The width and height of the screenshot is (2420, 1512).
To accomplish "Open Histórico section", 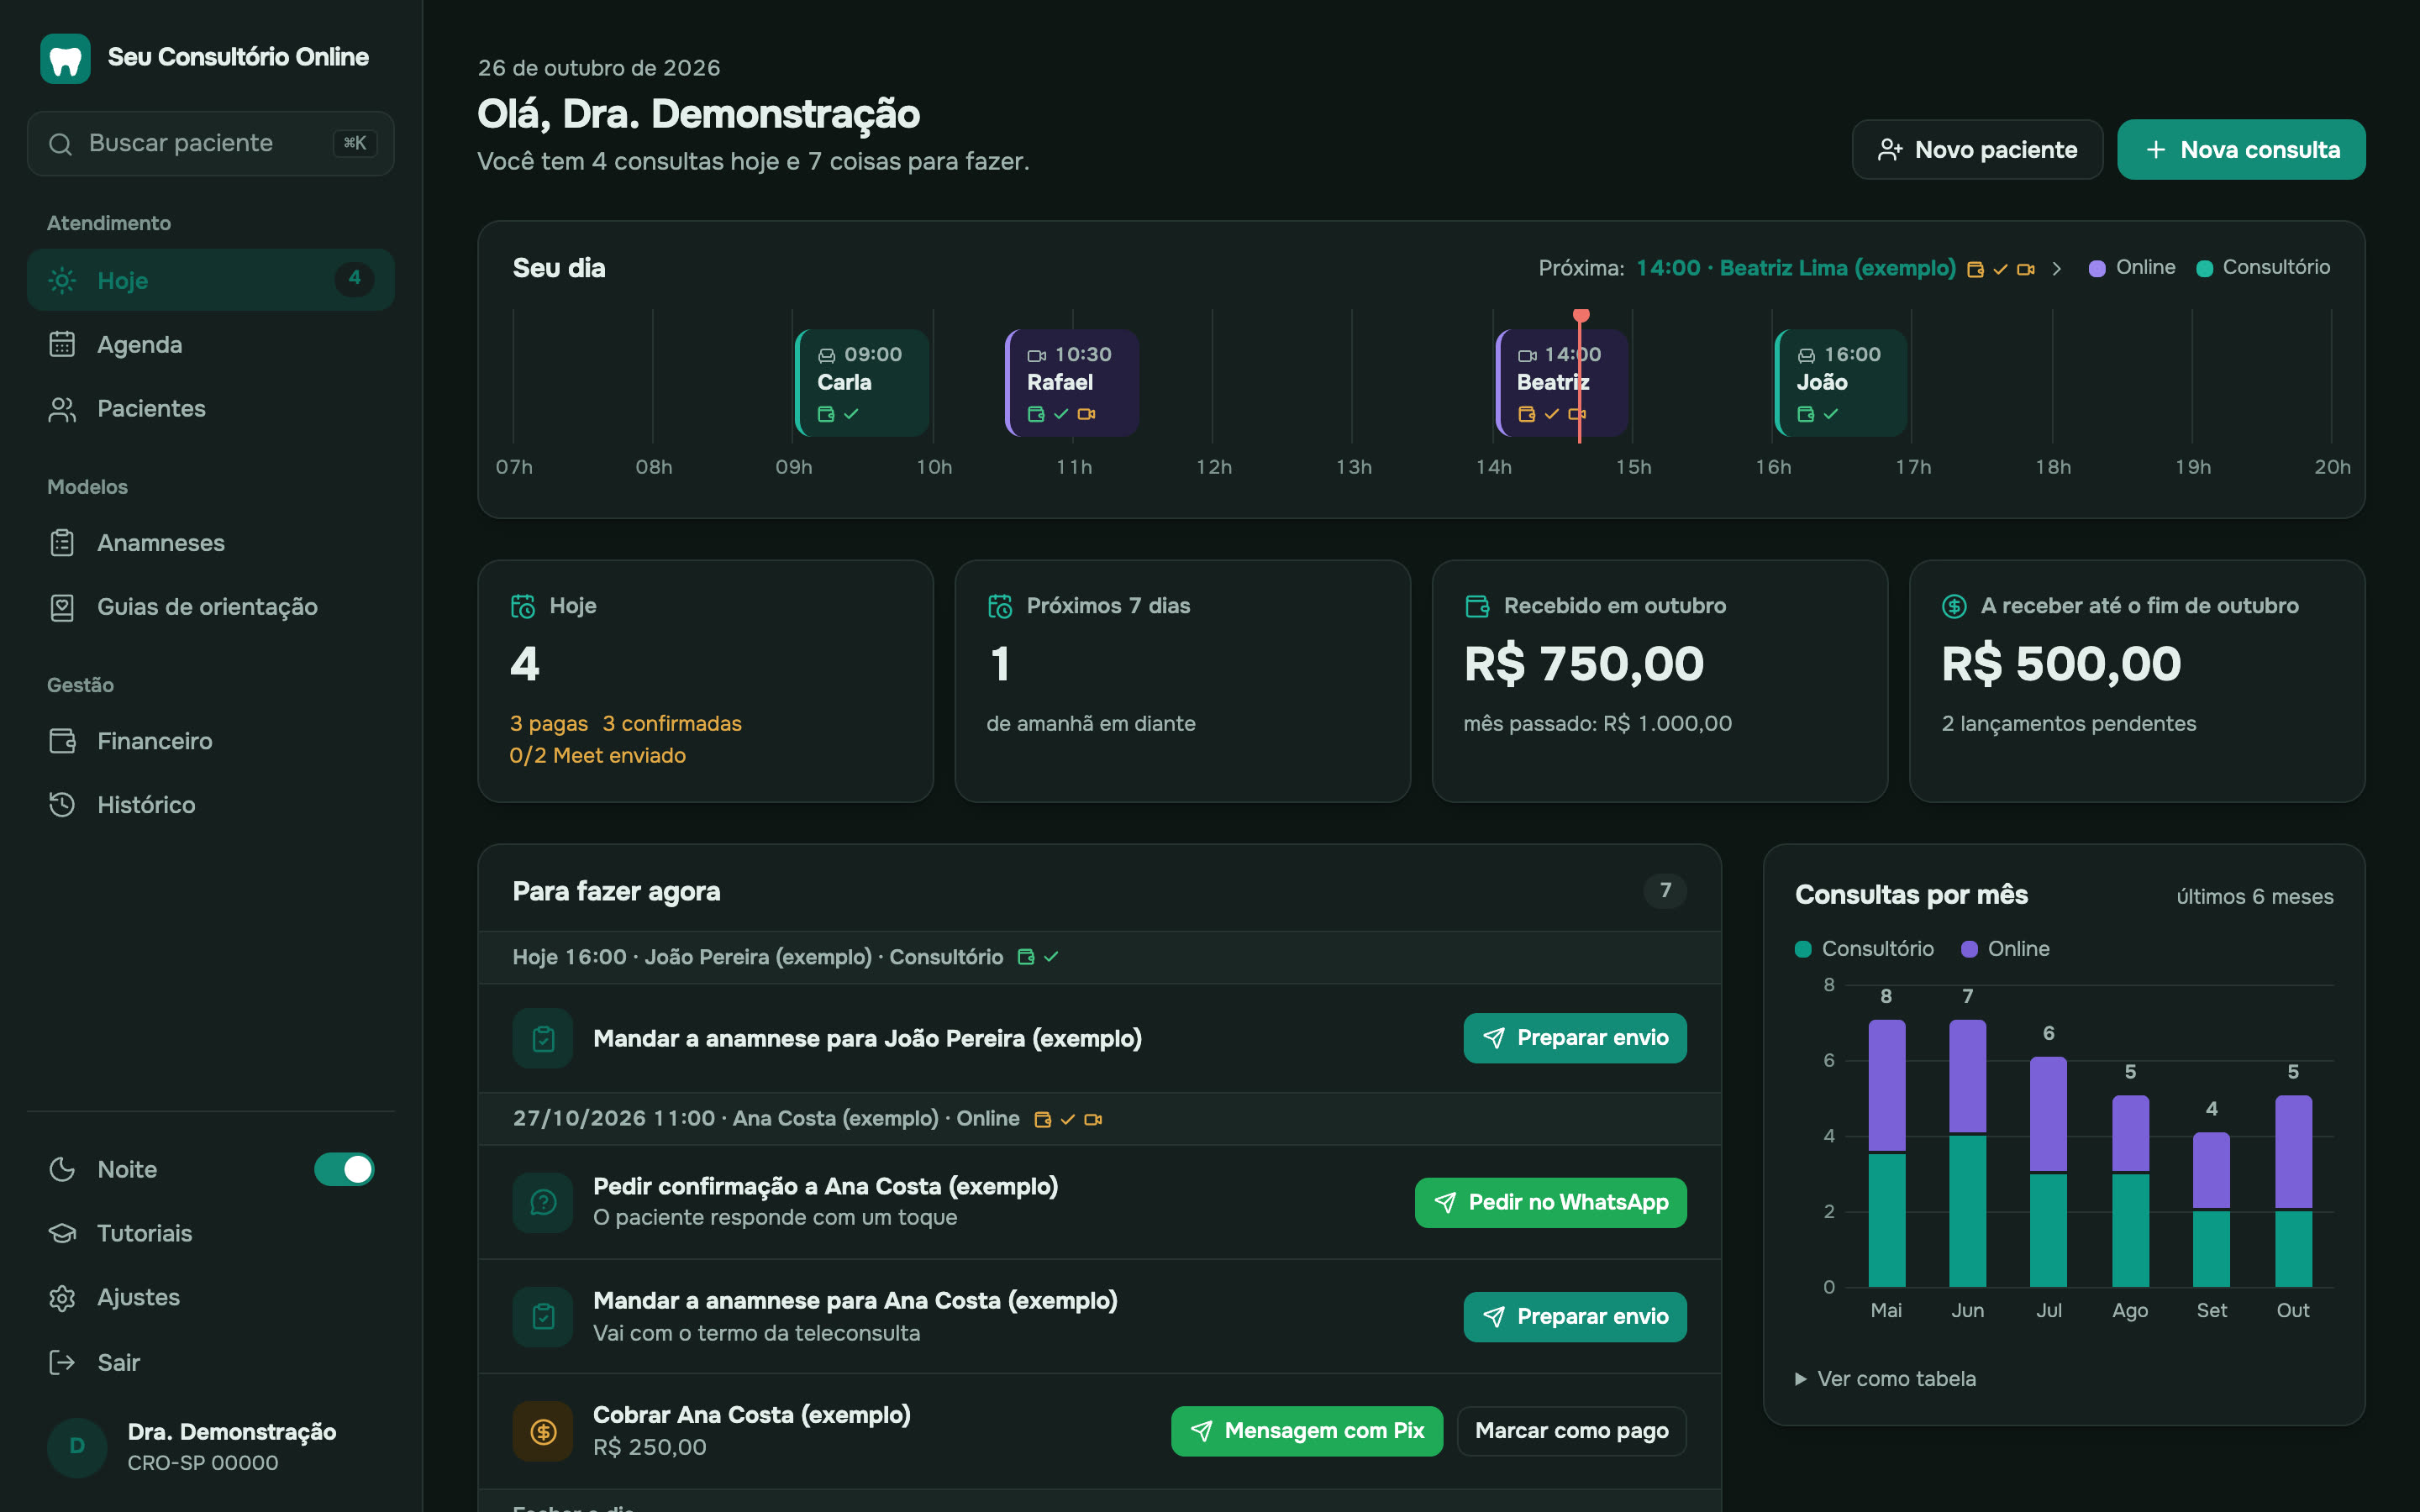I will click(211, 805).
